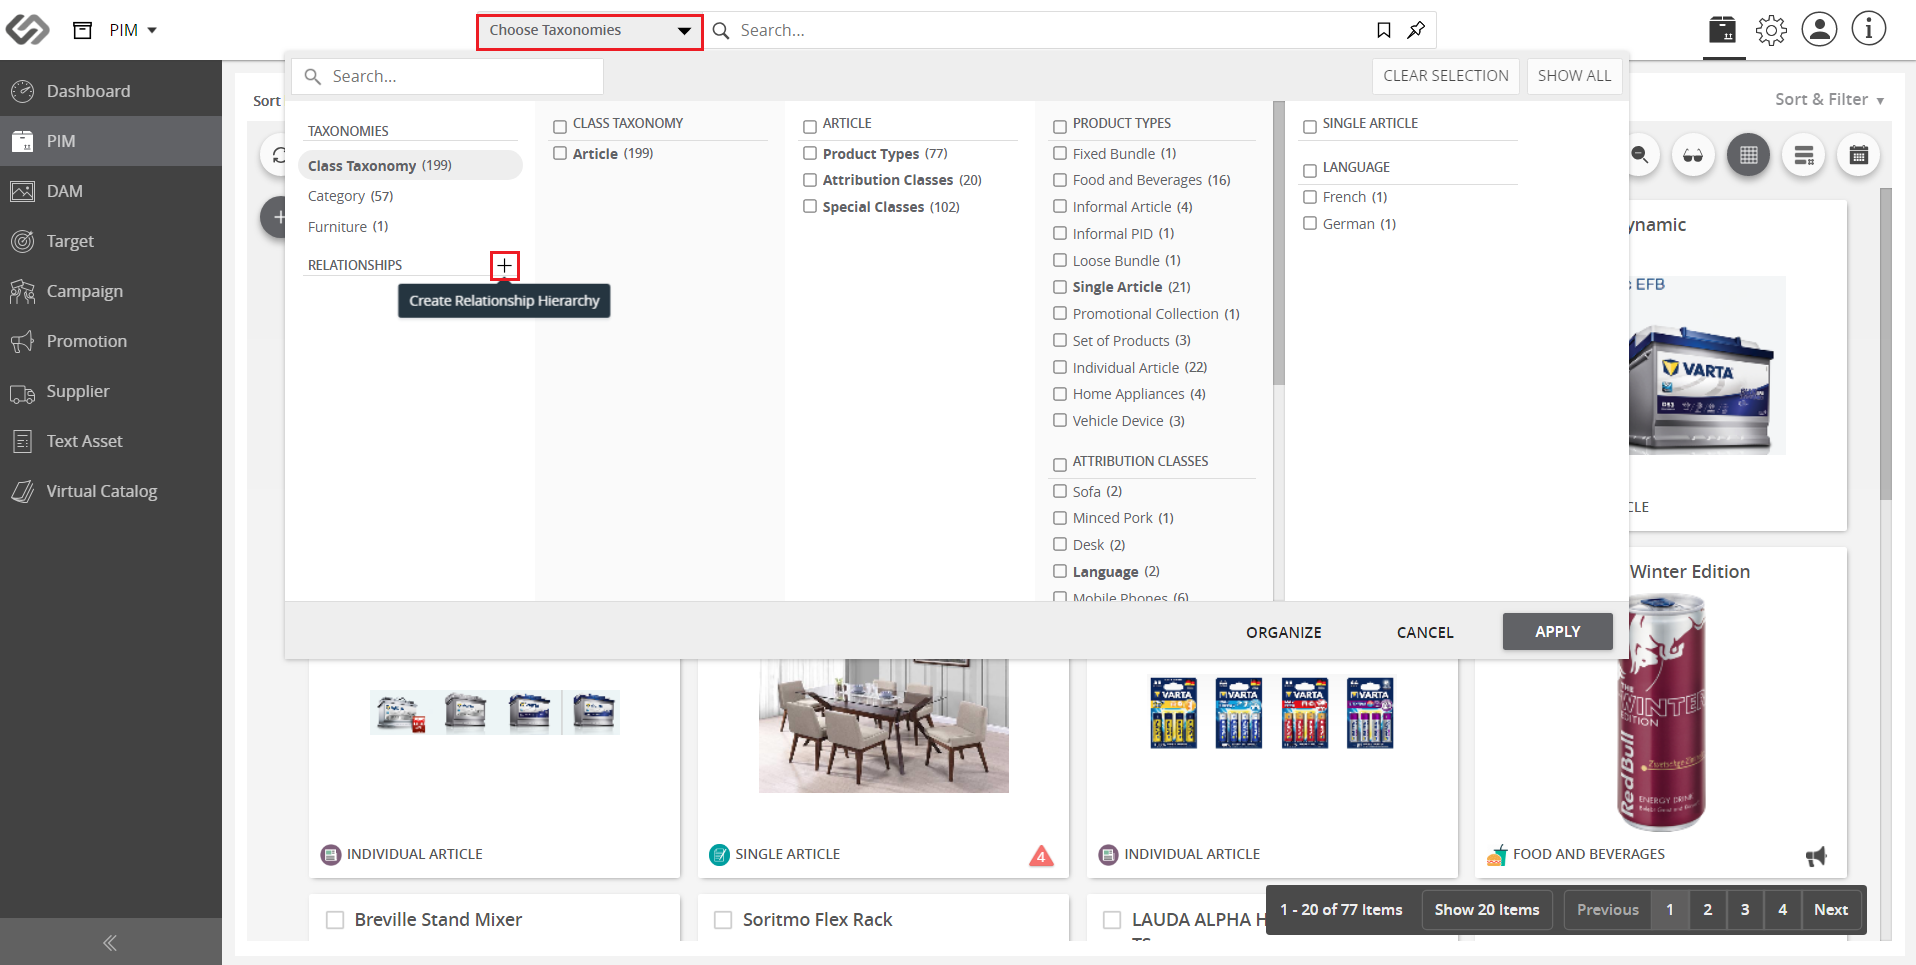1916x965 pixels.
Task: Click the CLEAR SELECTION button
Action: click(1446, 76)
